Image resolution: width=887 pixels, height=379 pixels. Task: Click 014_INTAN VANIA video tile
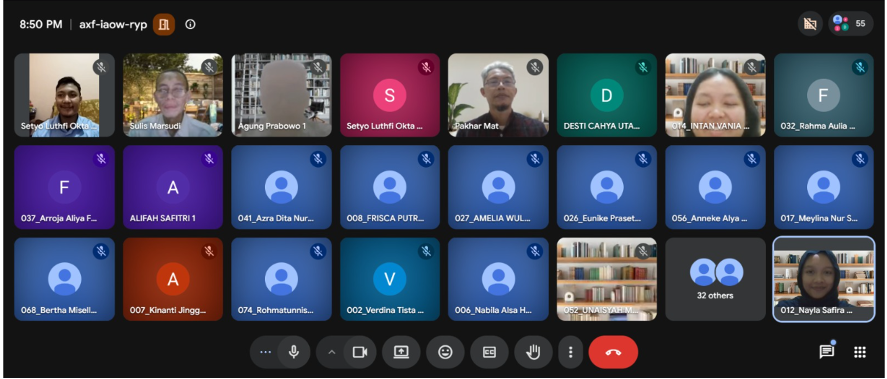point(716,95)
